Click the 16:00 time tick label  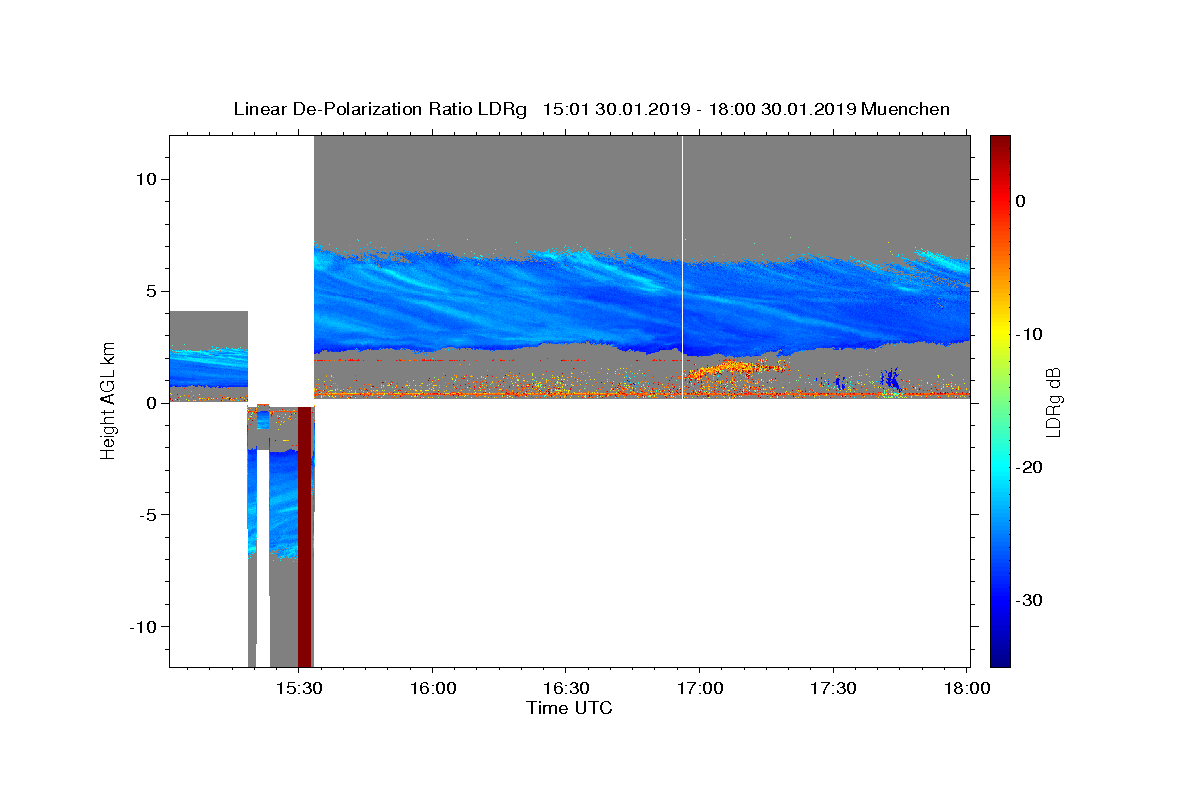click(432, 689)
